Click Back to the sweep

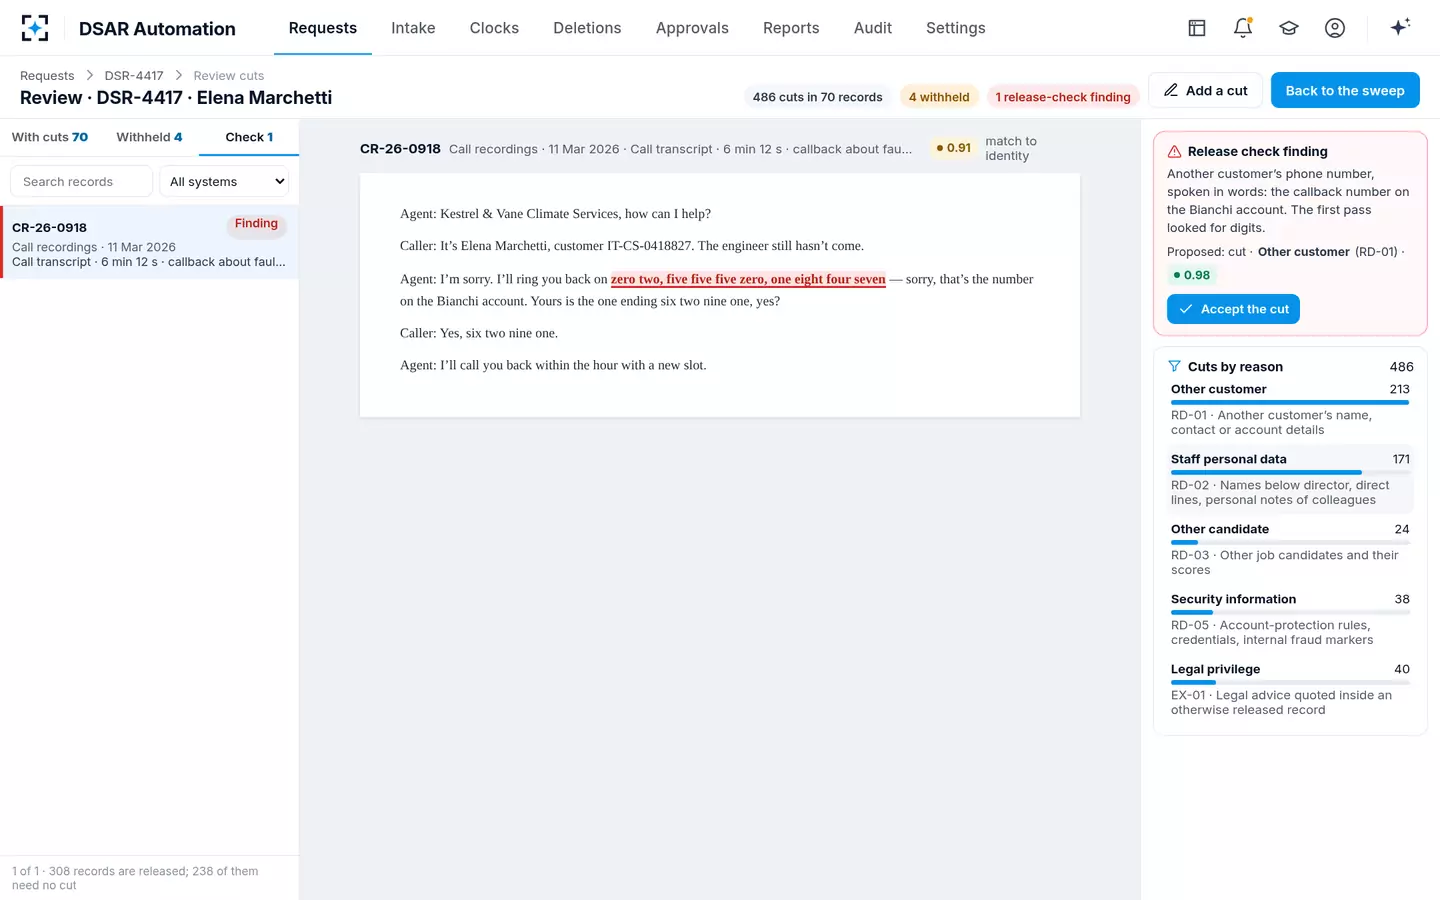1345,90
